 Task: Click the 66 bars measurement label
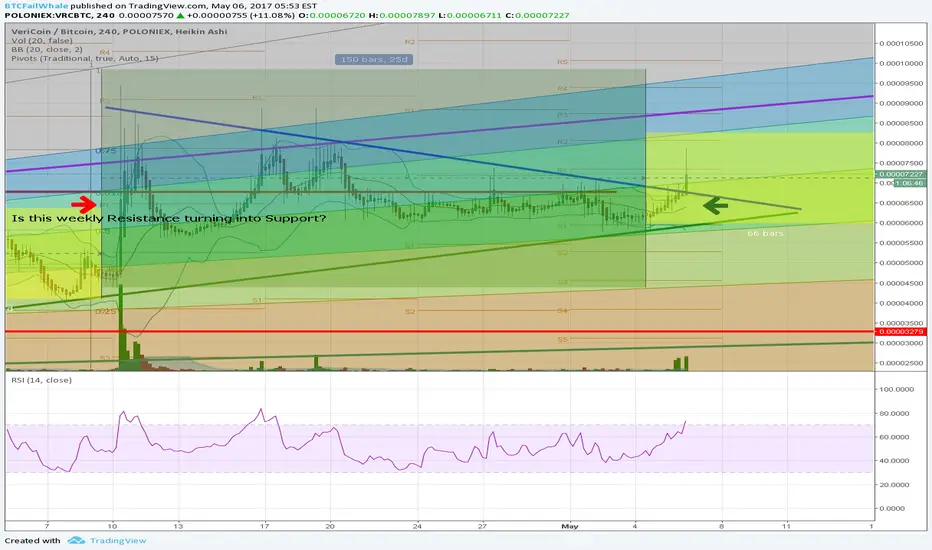[x=766, y=233]
